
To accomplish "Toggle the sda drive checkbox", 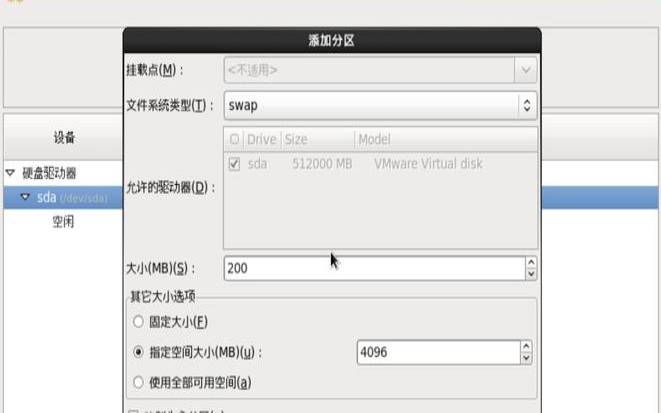I will tap(234, 164).
